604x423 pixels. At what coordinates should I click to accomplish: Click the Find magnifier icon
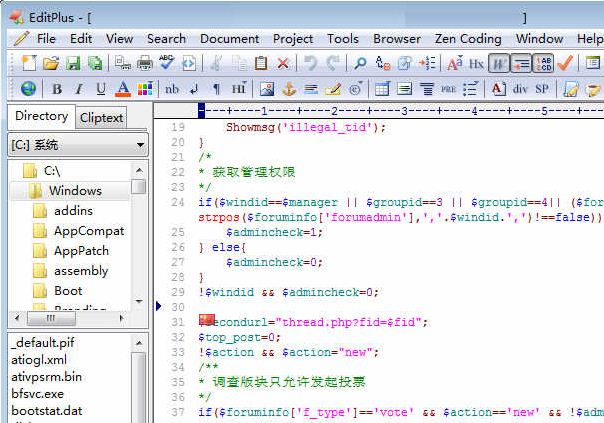pos(359,63)
